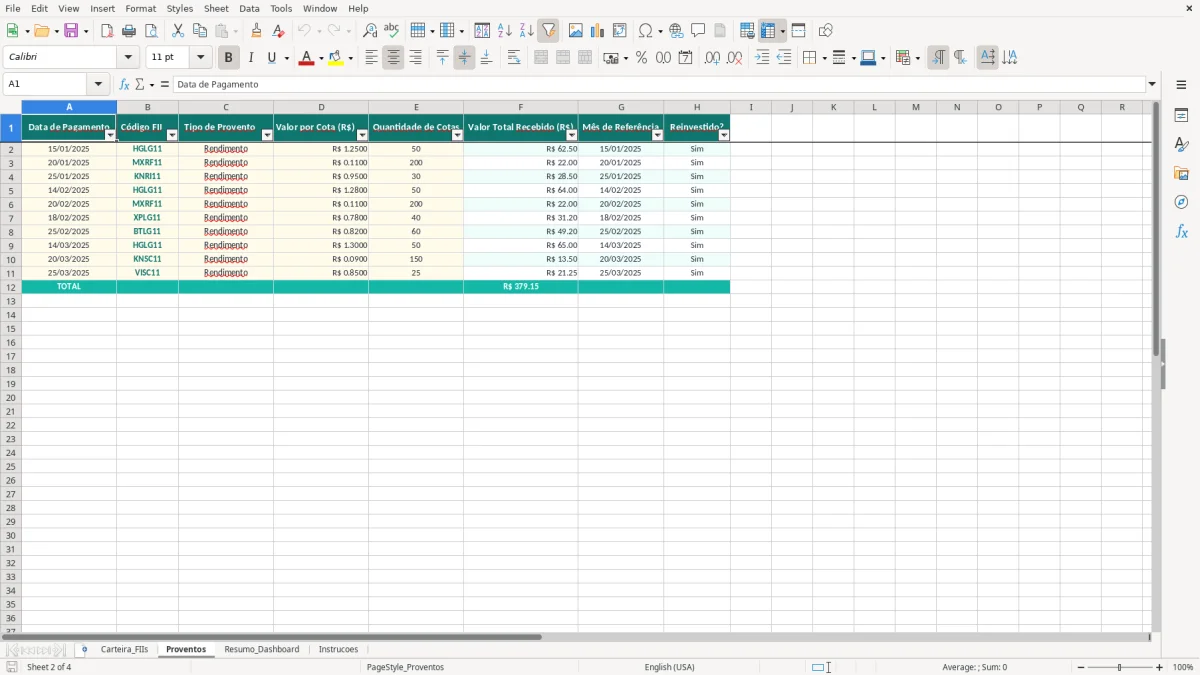Open the sidebar Gallery panel
The width and height of the screenshot is (1200, 675).
coord(1181,173)
